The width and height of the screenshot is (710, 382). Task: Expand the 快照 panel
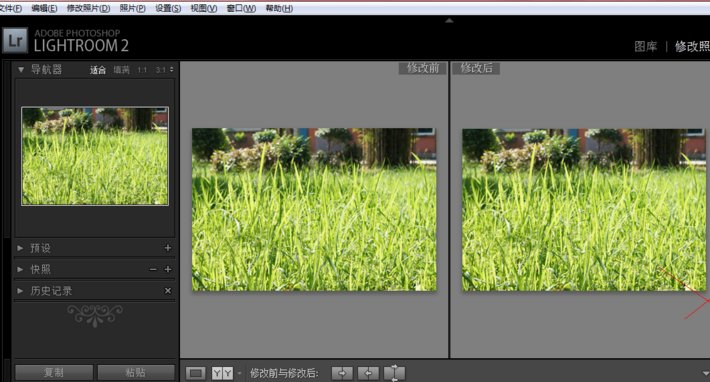click(x=20, y=269)
